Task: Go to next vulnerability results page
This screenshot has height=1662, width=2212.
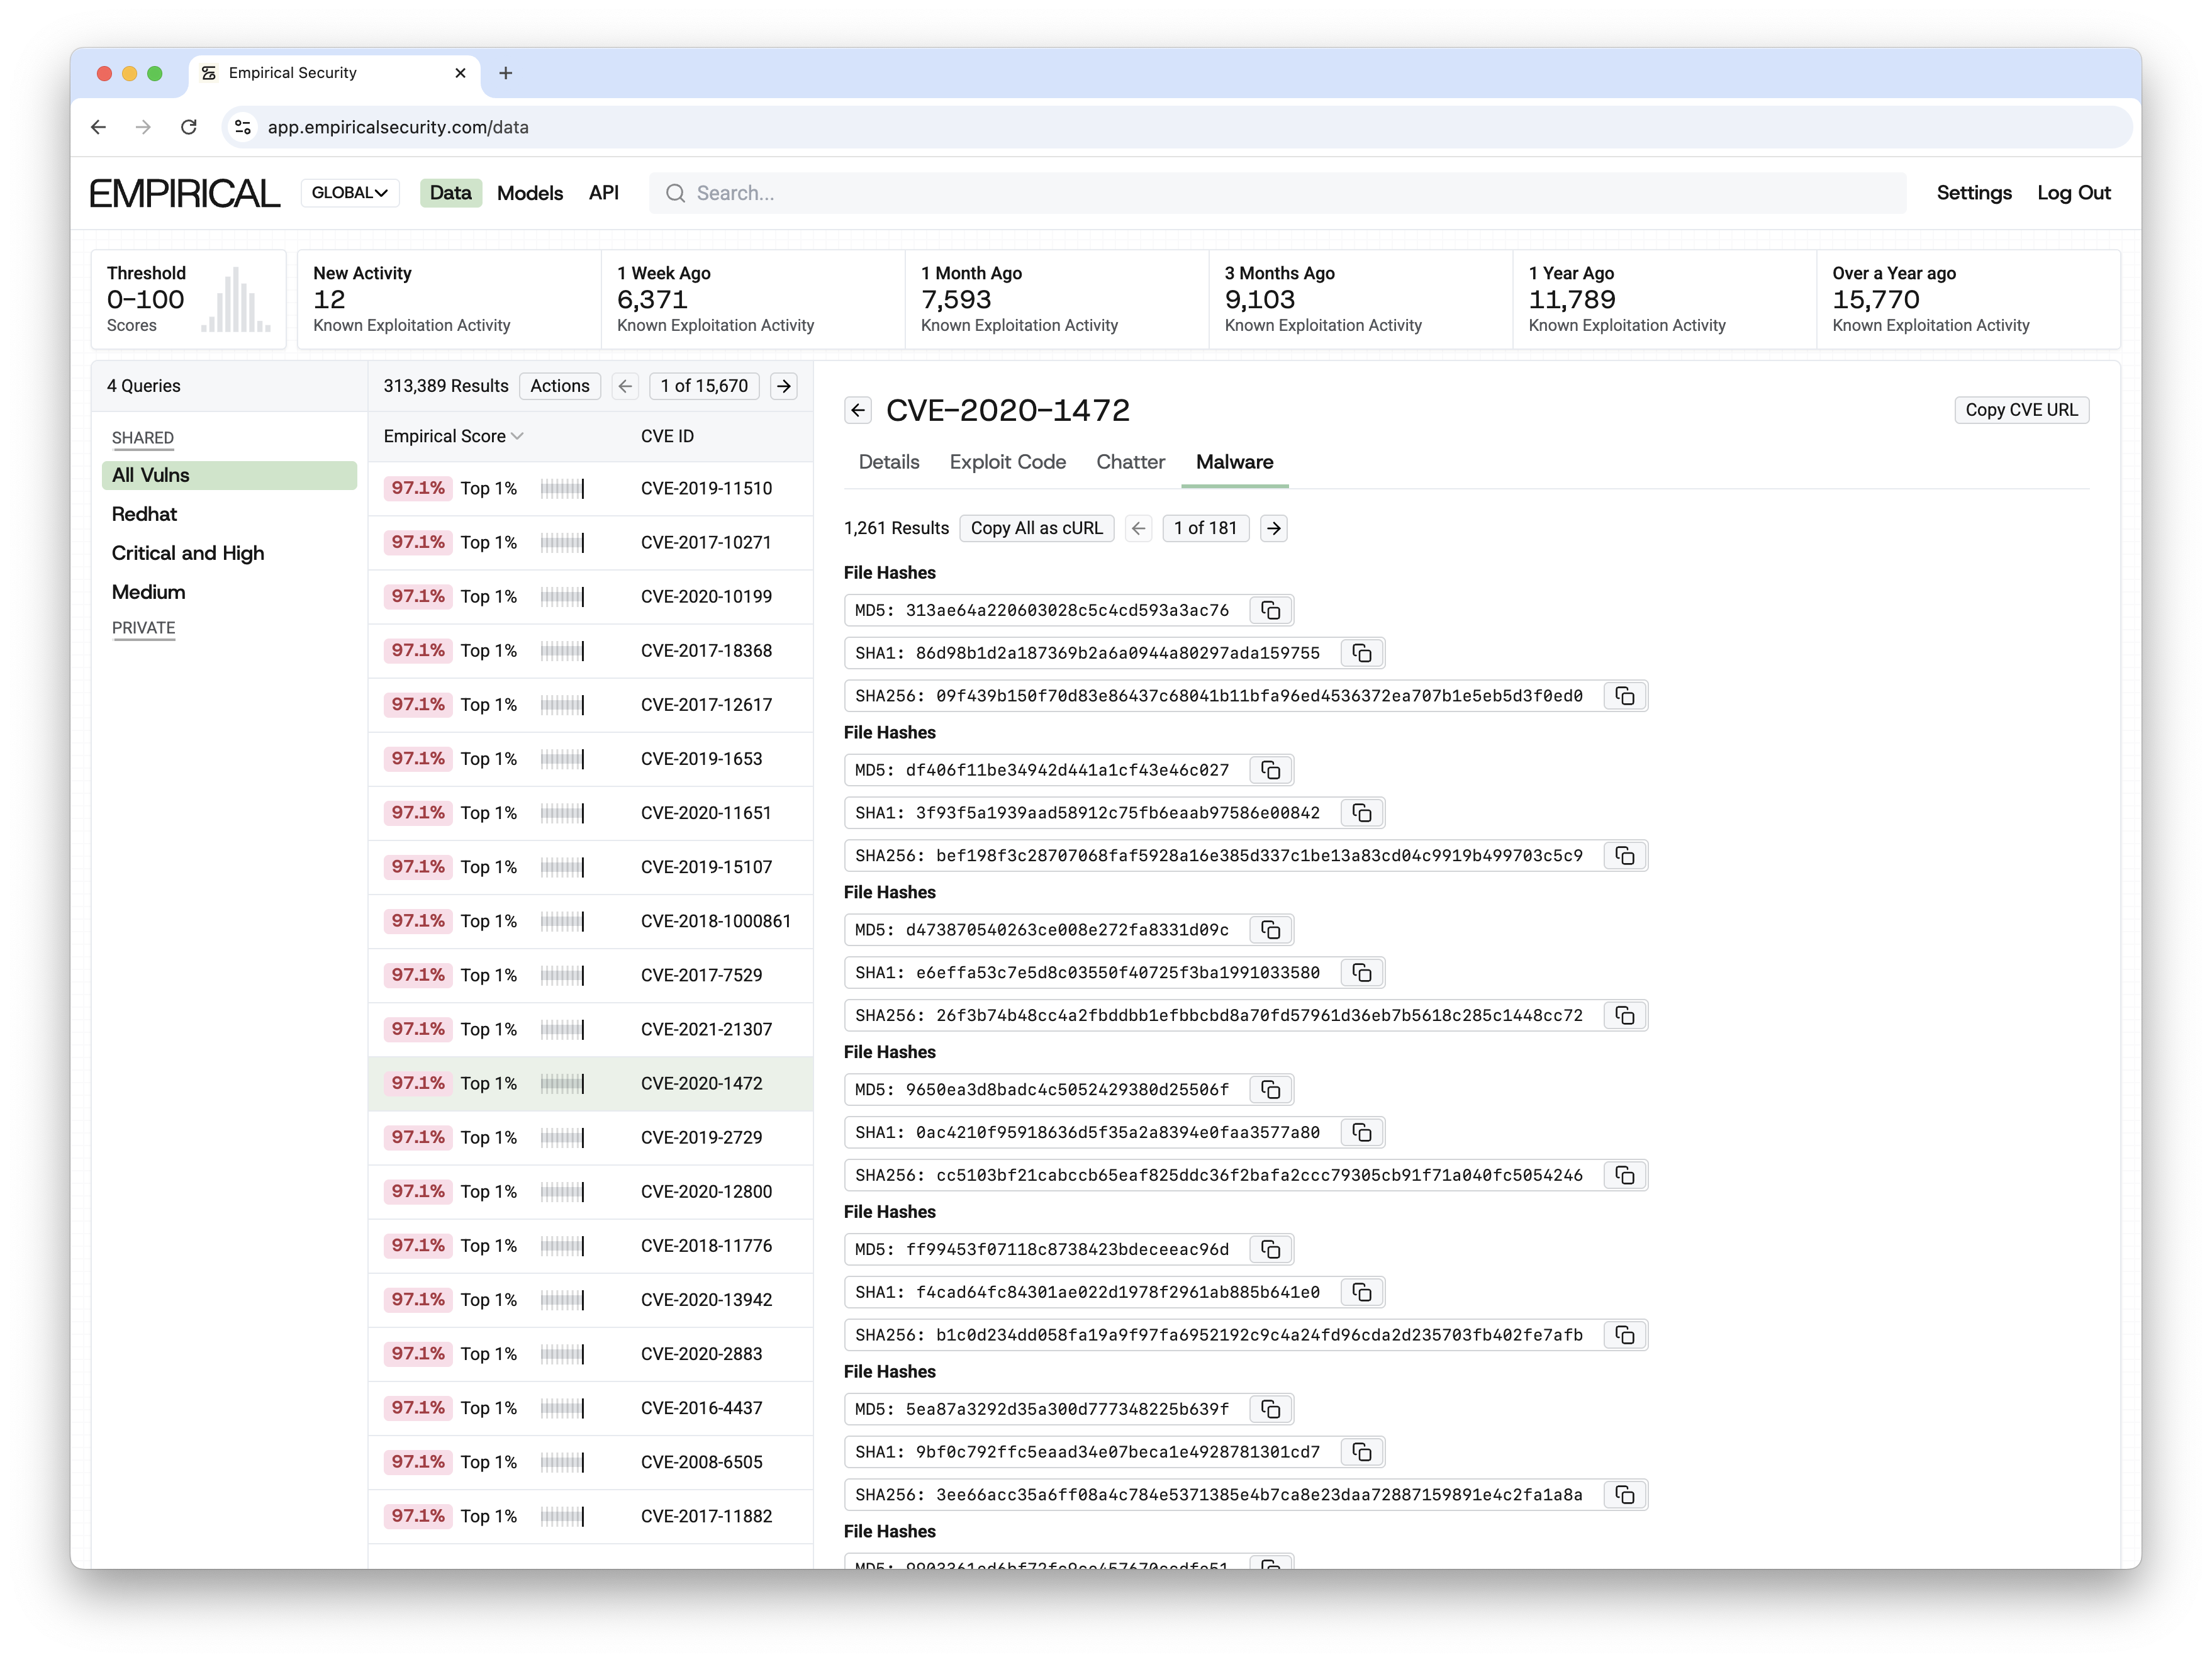Action: 784,386
